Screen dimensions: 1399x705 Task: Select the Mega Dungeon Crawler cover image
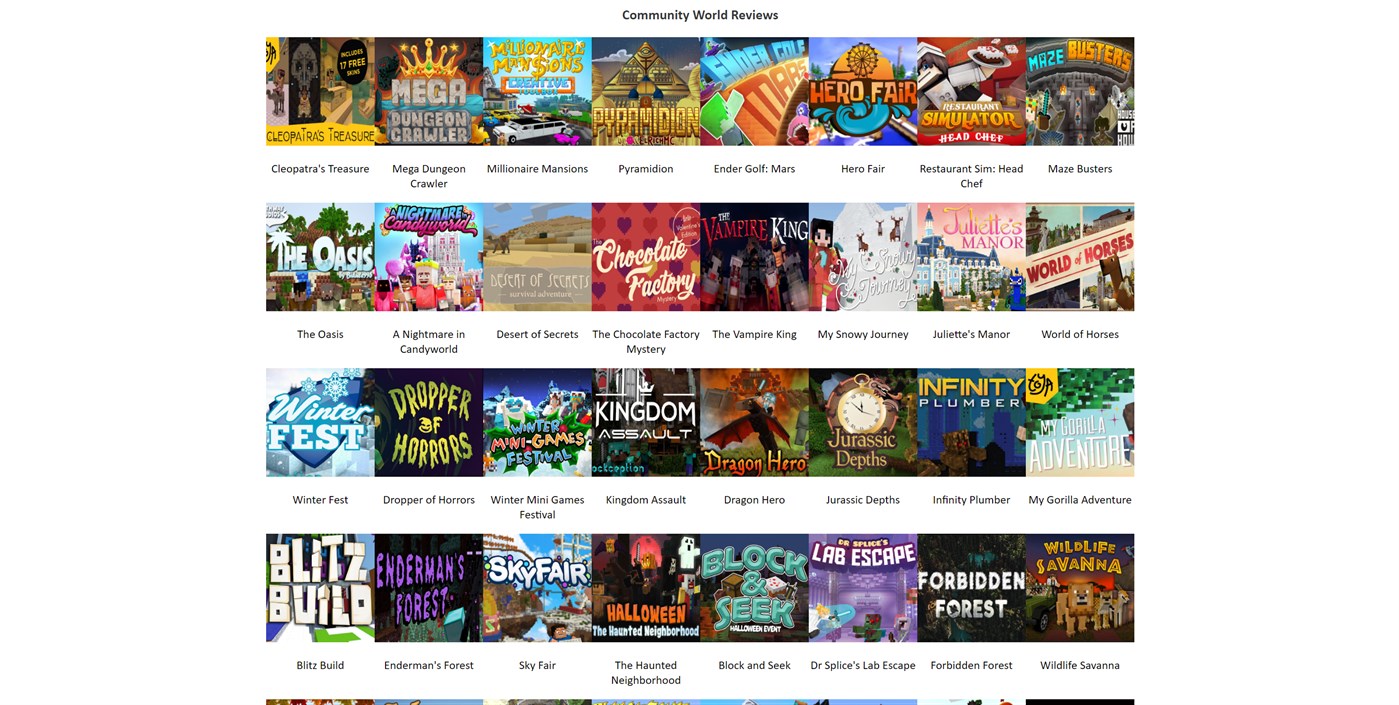coord(429,91)
